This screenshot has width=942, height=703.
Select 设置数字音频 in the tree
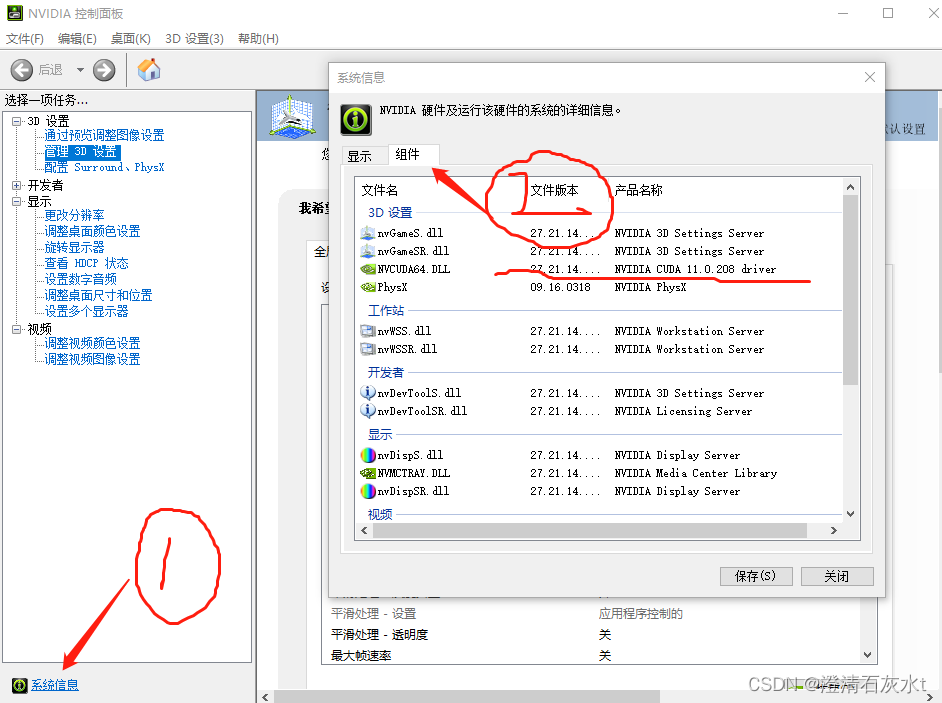[80, 279]
